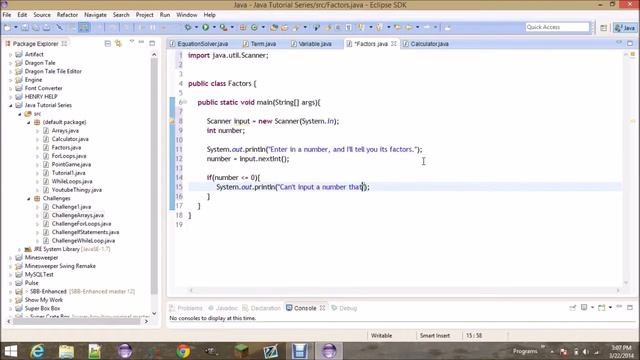Image resolution: width=640 pixels, height=360 pixels.
Task: Open the Window menu
Action: pyautogui.click(x=187, y=15)
